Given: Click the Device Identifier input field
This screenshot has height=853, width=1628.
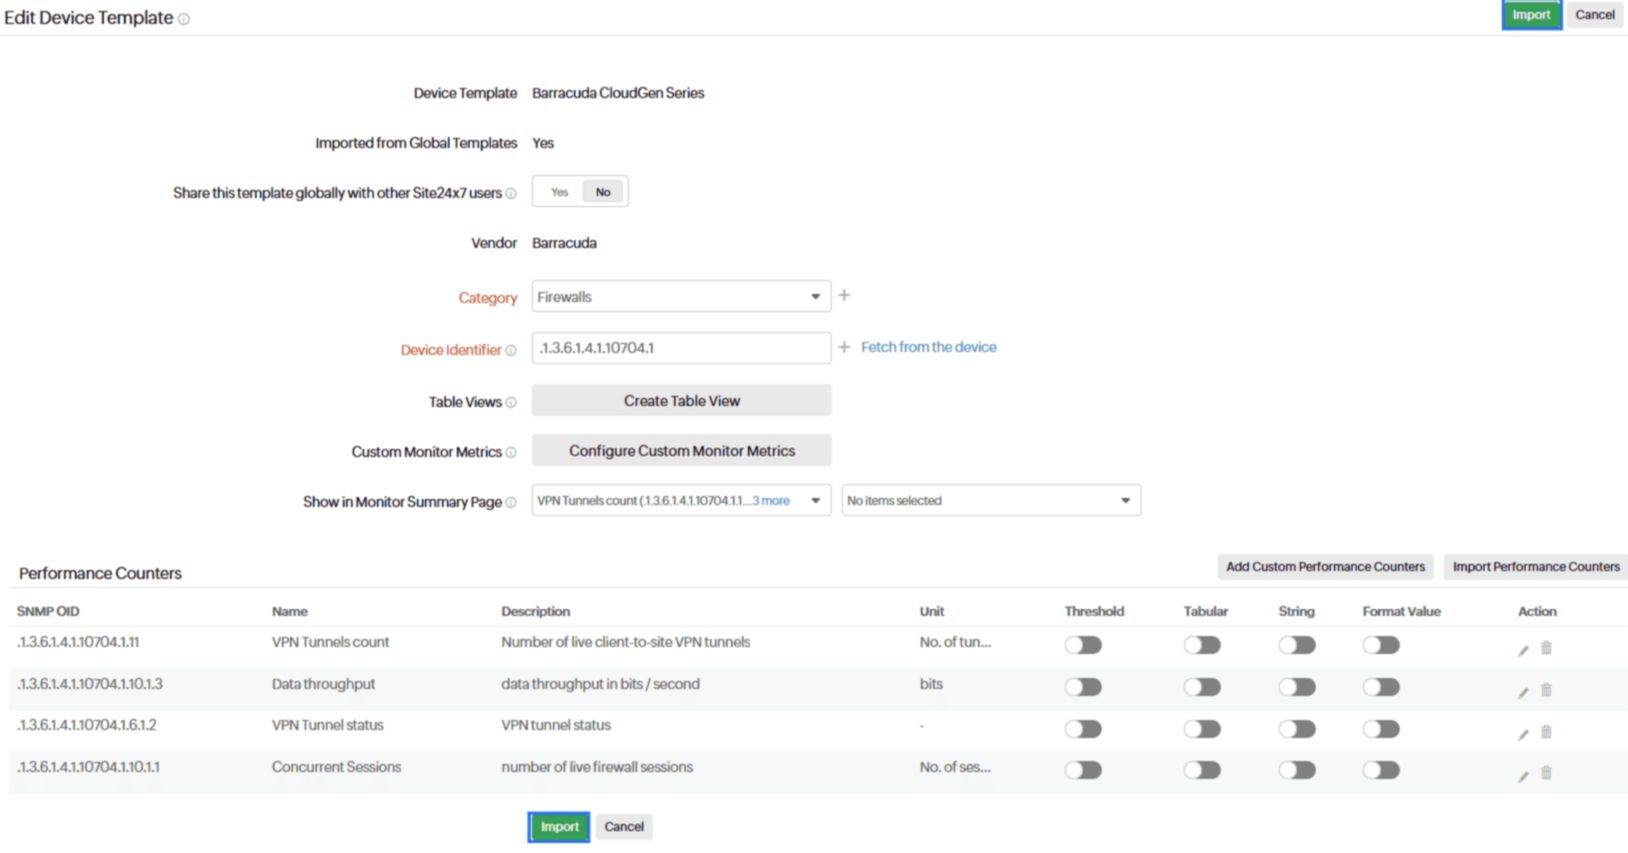Looking at the screenshot, I should click(x=680, y=348).
